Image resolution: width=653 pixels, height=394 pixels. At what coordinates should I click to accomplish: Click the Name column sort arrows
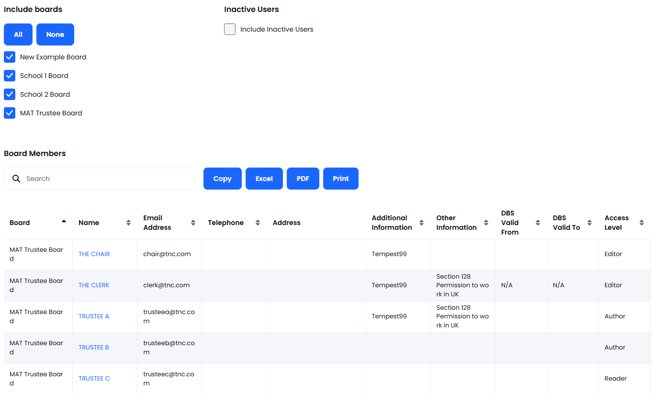click(128, 223)
